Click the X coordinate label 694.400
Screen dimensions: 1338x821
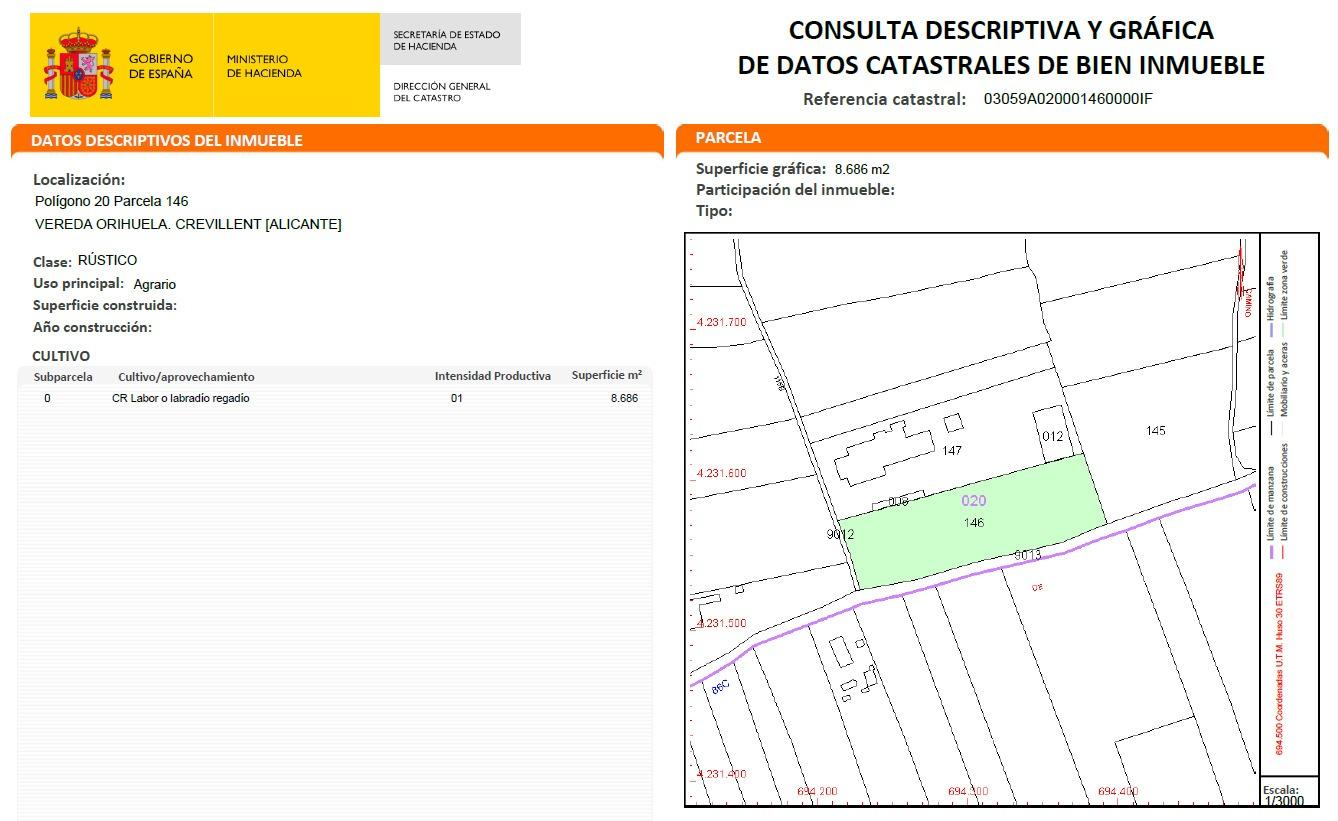click(1118, 791)
